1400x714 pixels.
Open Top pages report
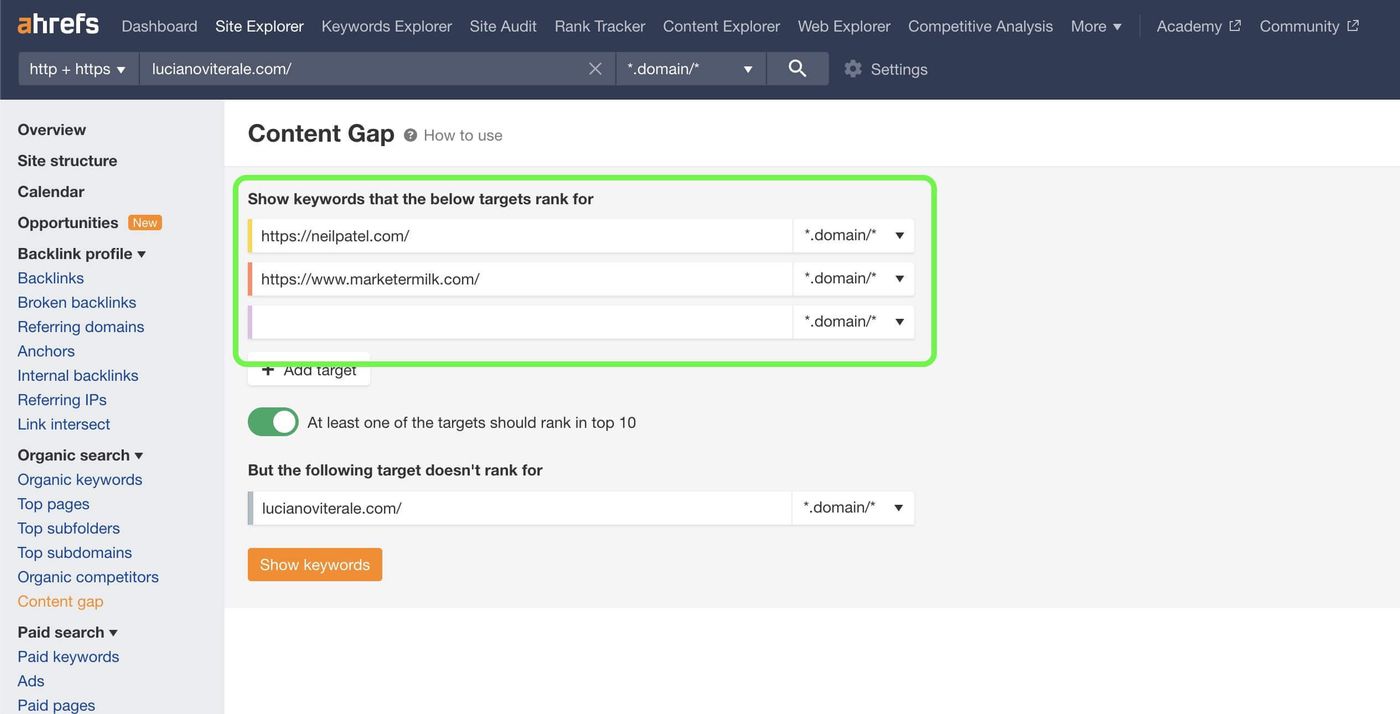54,504
